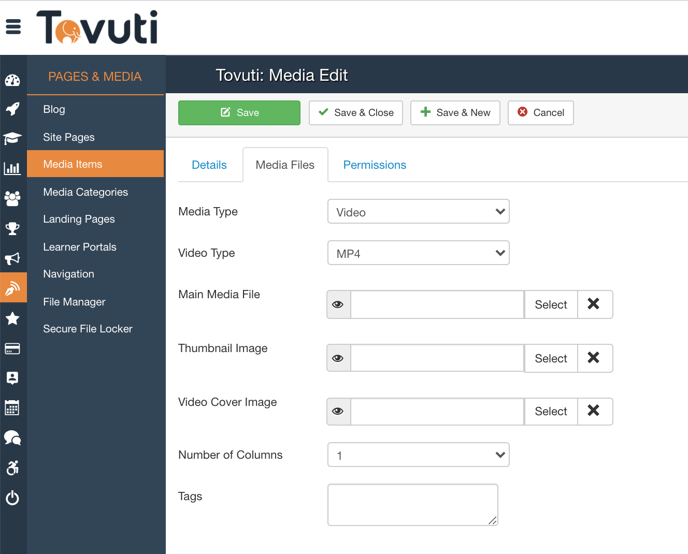
Task: Preview Main Media File with eye icon
Action: click(338, 304)
